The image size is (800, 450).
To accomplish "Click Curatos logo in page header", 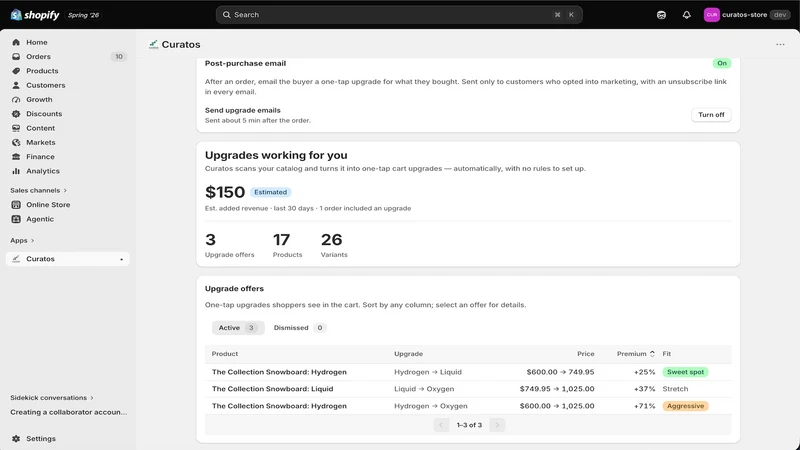I will (153, 44).
